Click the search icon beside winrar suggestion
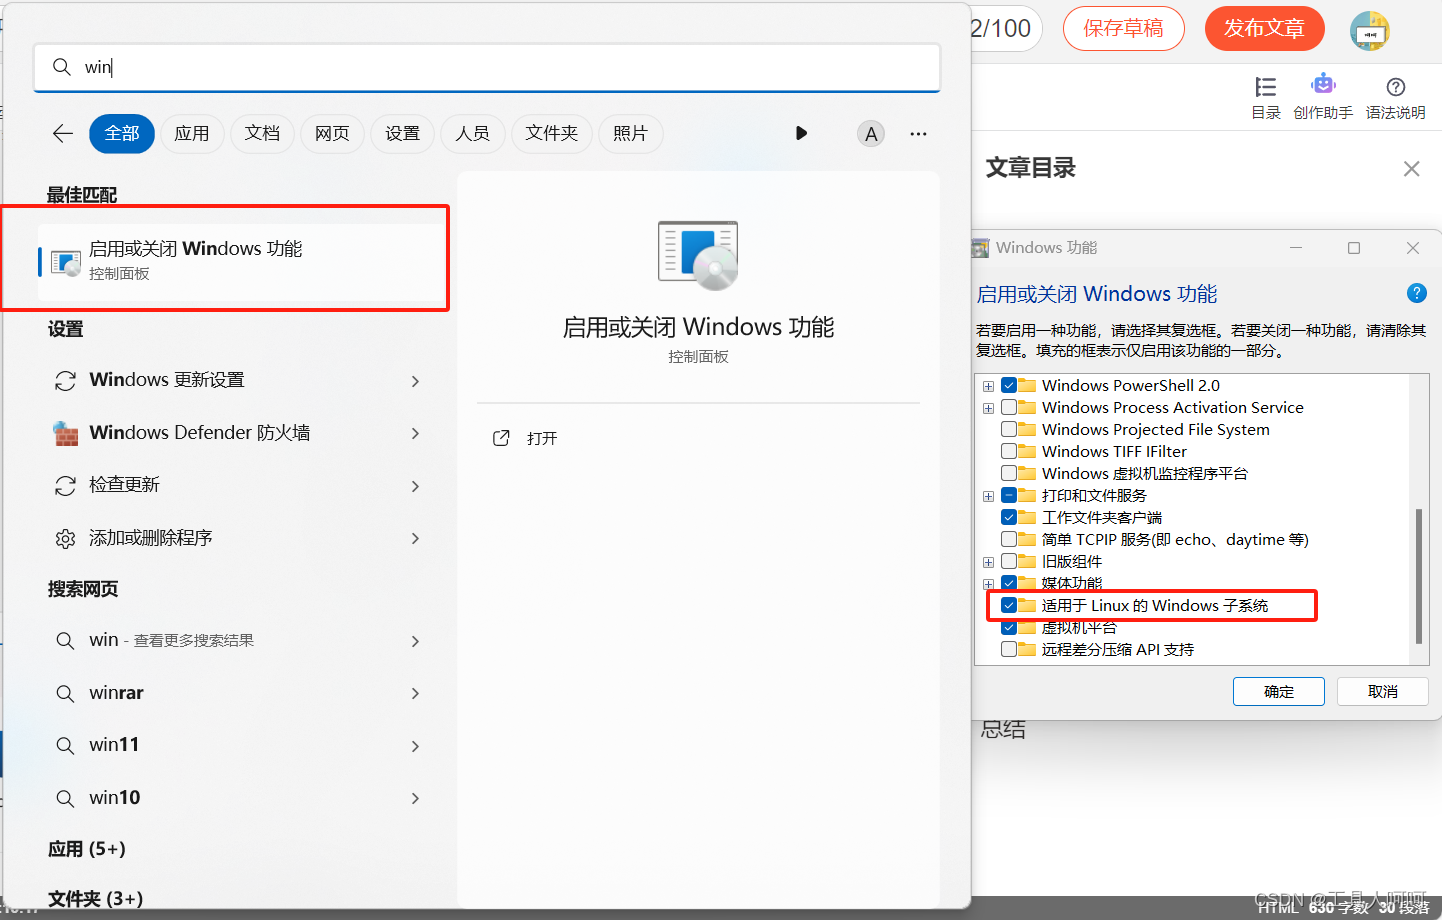1442x920 pixels. click(65, 693)
